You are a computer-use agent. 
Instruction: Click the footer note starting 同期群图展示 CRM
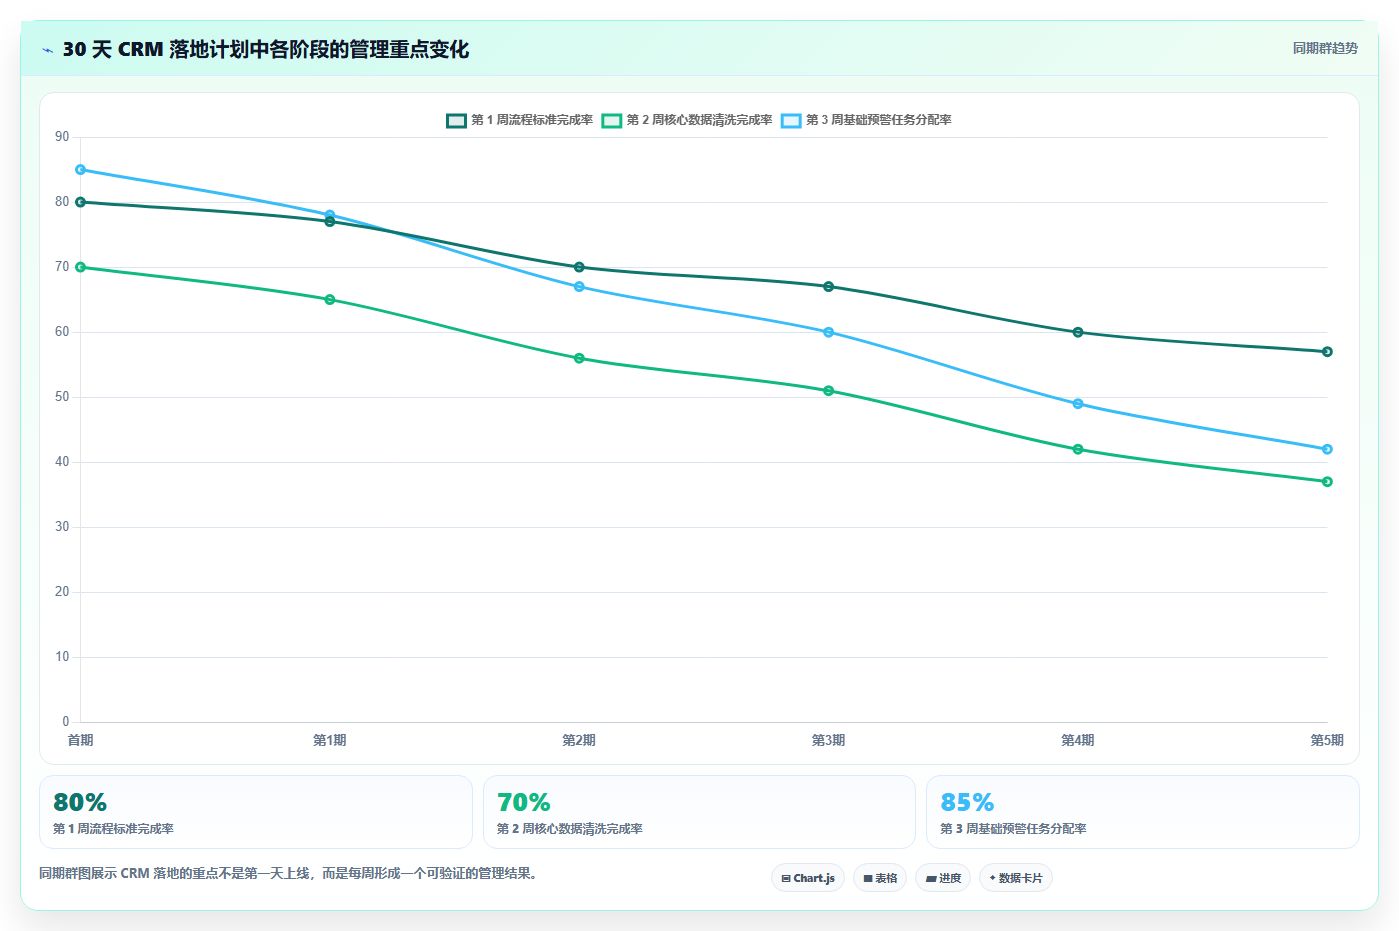(x=291, y=873)
